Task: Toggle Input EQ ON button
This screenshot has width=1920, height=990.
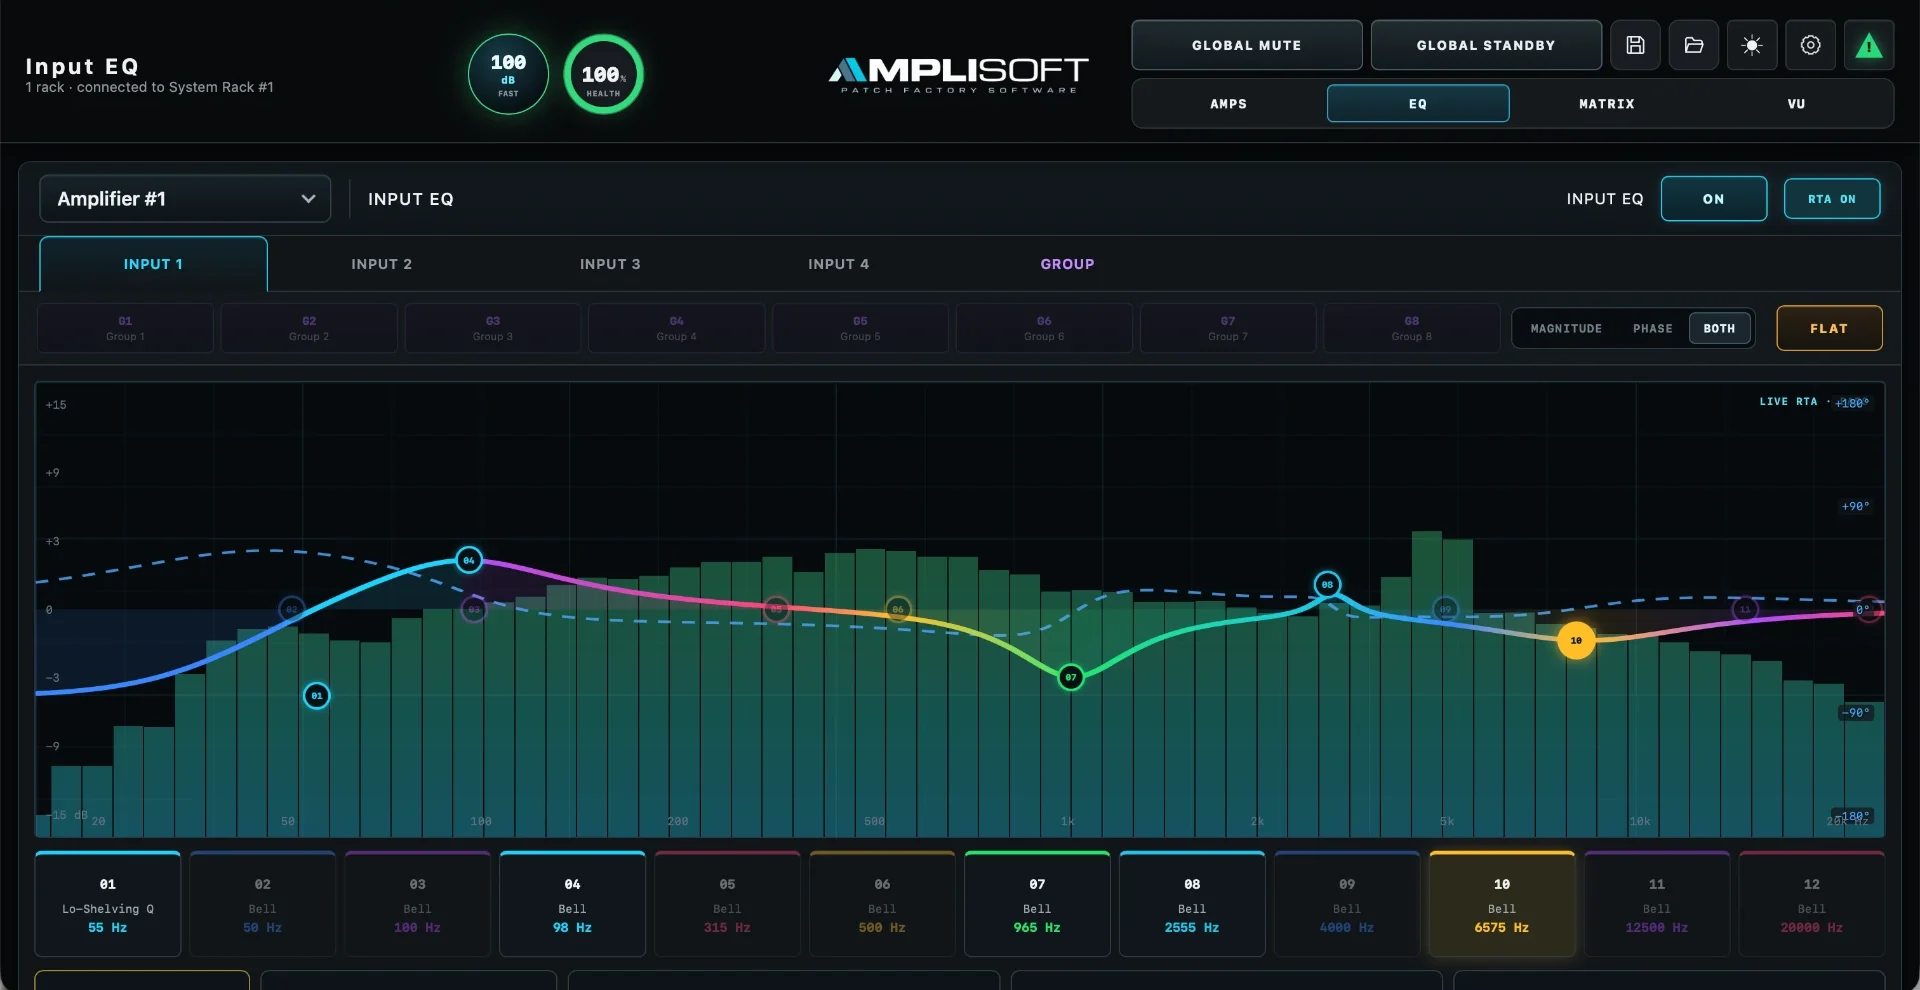Action: [x=1713, y=199]
